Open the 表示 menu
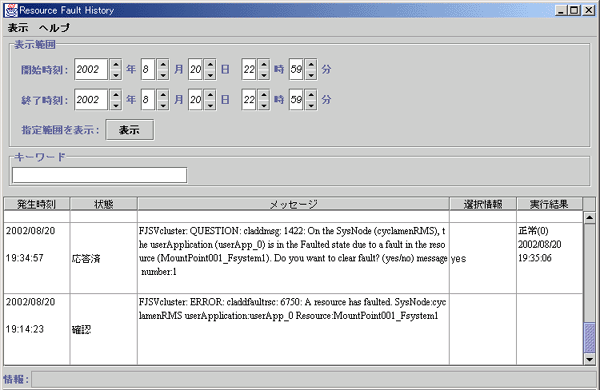 tap(18, 28)
